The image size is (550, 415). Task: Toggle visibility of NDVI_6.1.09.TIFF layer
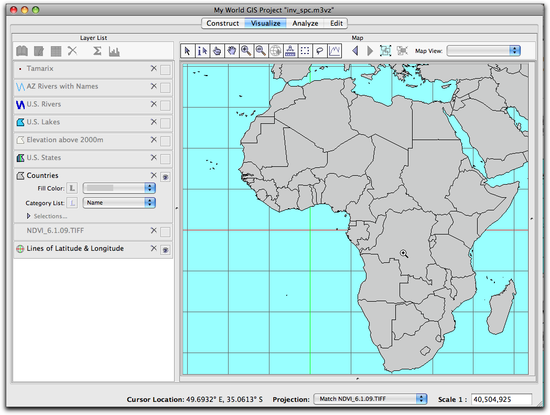[165, 232]
